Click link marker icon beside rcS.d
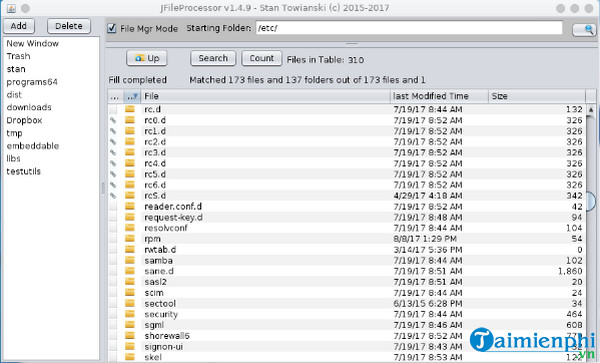Image resolution: width=600 pixels, height=363 pixels. click(113, 196)
